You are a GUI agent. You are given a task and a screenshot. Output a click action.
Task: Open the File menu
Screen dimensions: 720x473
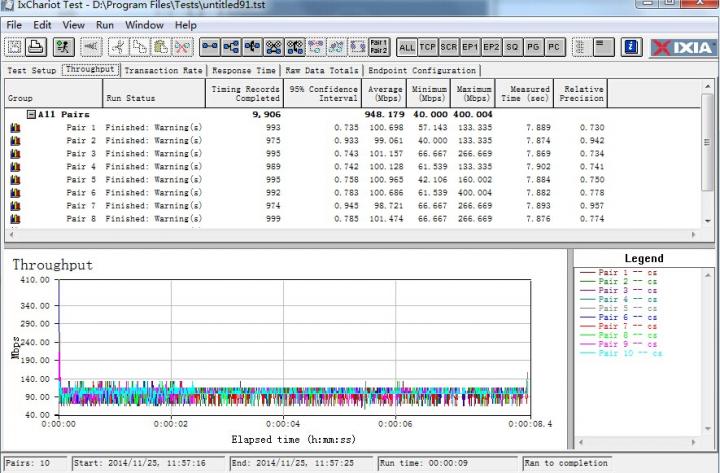pyautogui.click(x=14, y=25)
